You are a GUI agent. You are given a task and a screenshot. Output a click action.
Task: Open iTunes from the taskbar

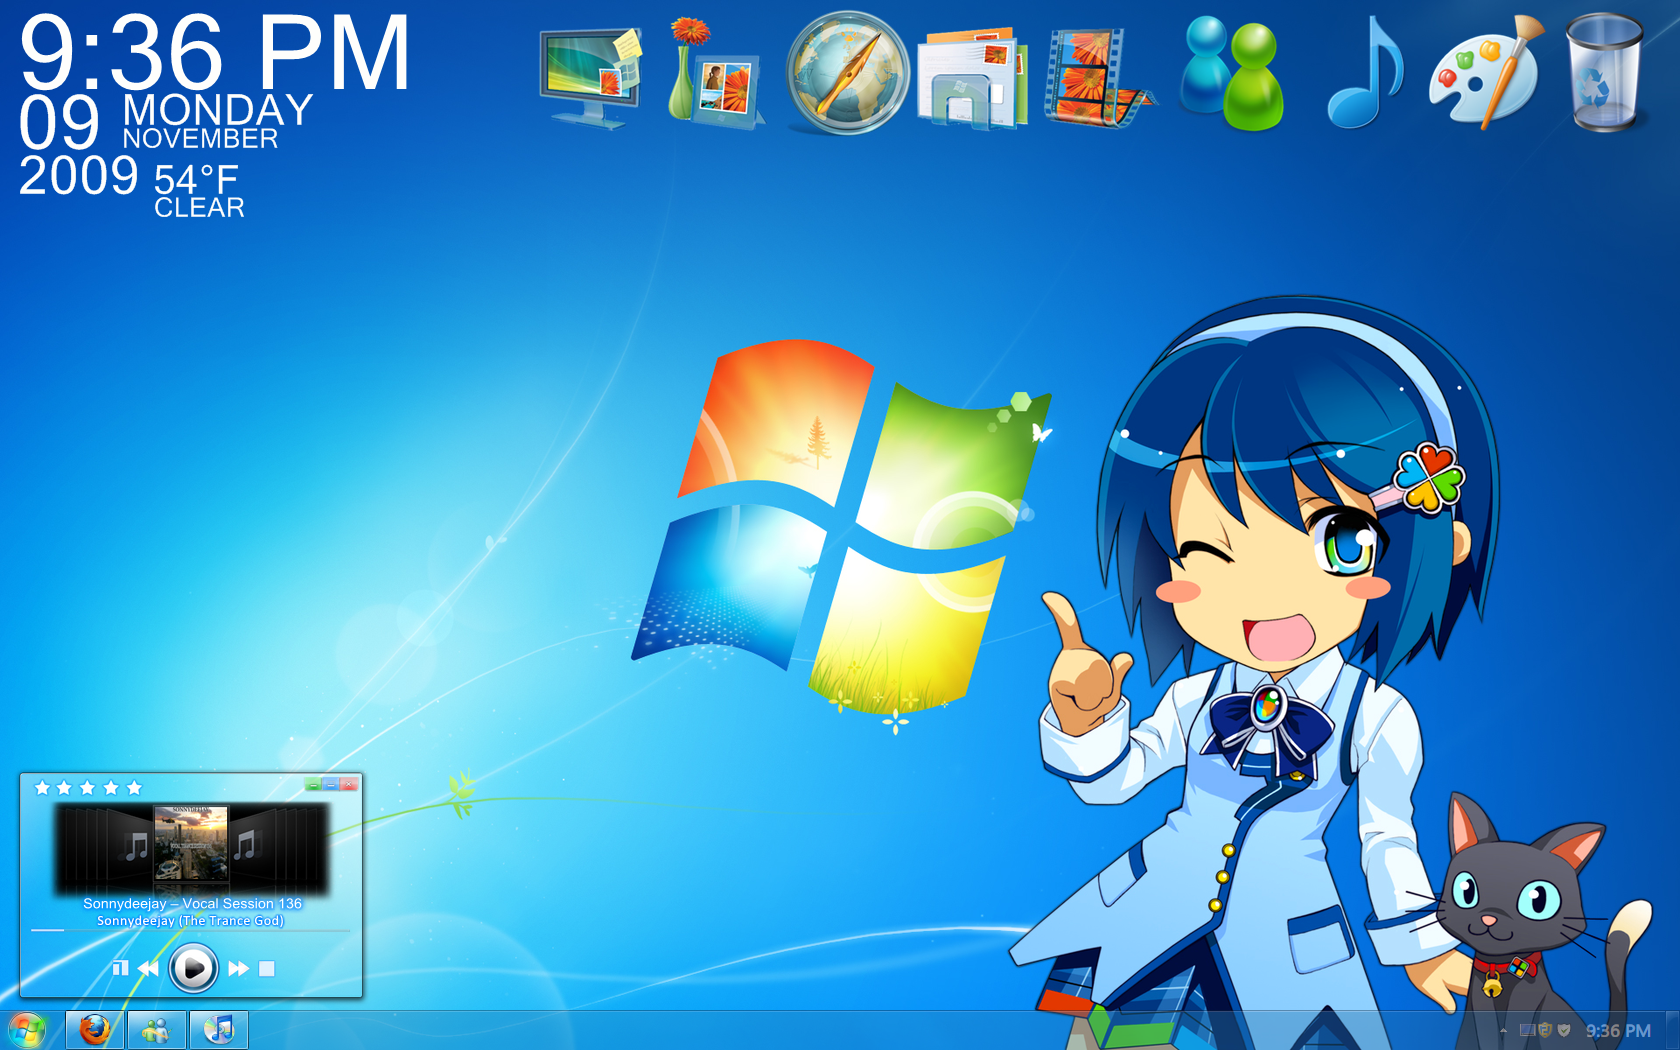218,1030
